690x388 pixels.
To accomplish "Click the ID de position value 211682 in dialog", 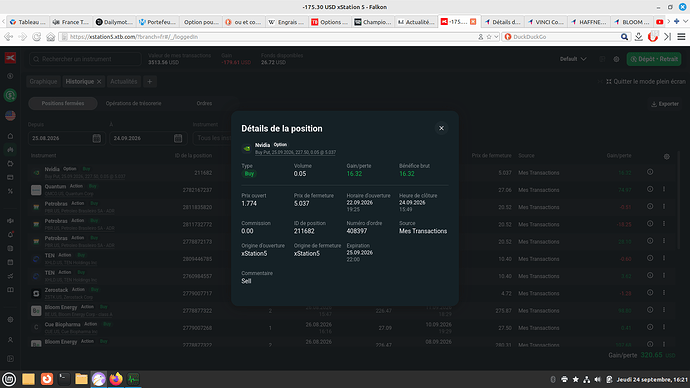I will coord(304,231).
